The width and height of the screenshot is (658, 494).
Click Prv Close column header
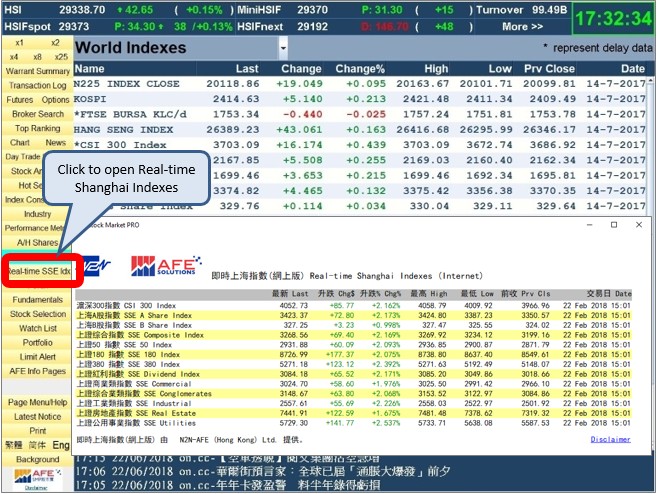[549, 68]
